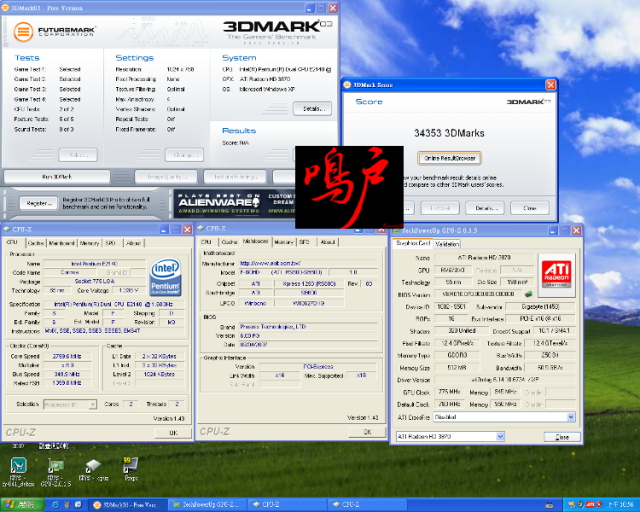Screen dimensions: 640x512
Task: Open About tab in middle CPU-Z window
Action: point(327,242)
